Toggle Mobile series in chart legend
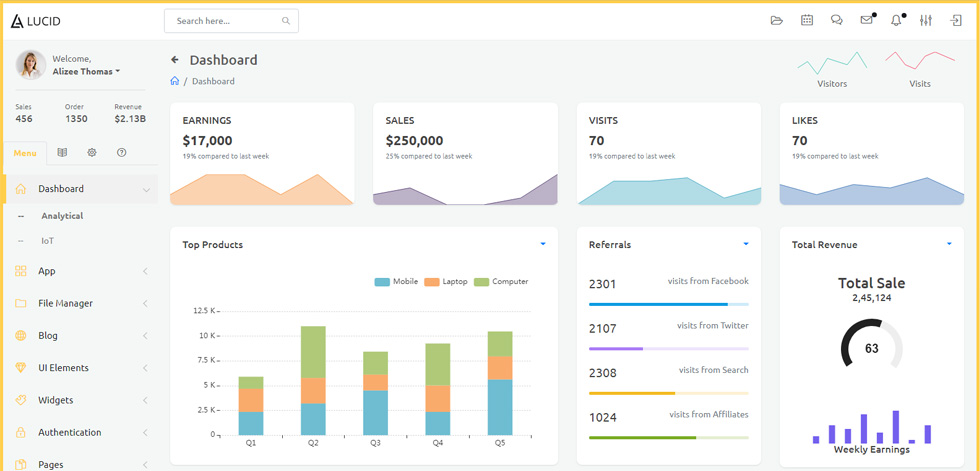The image size is (980, 471). [396, 282]
